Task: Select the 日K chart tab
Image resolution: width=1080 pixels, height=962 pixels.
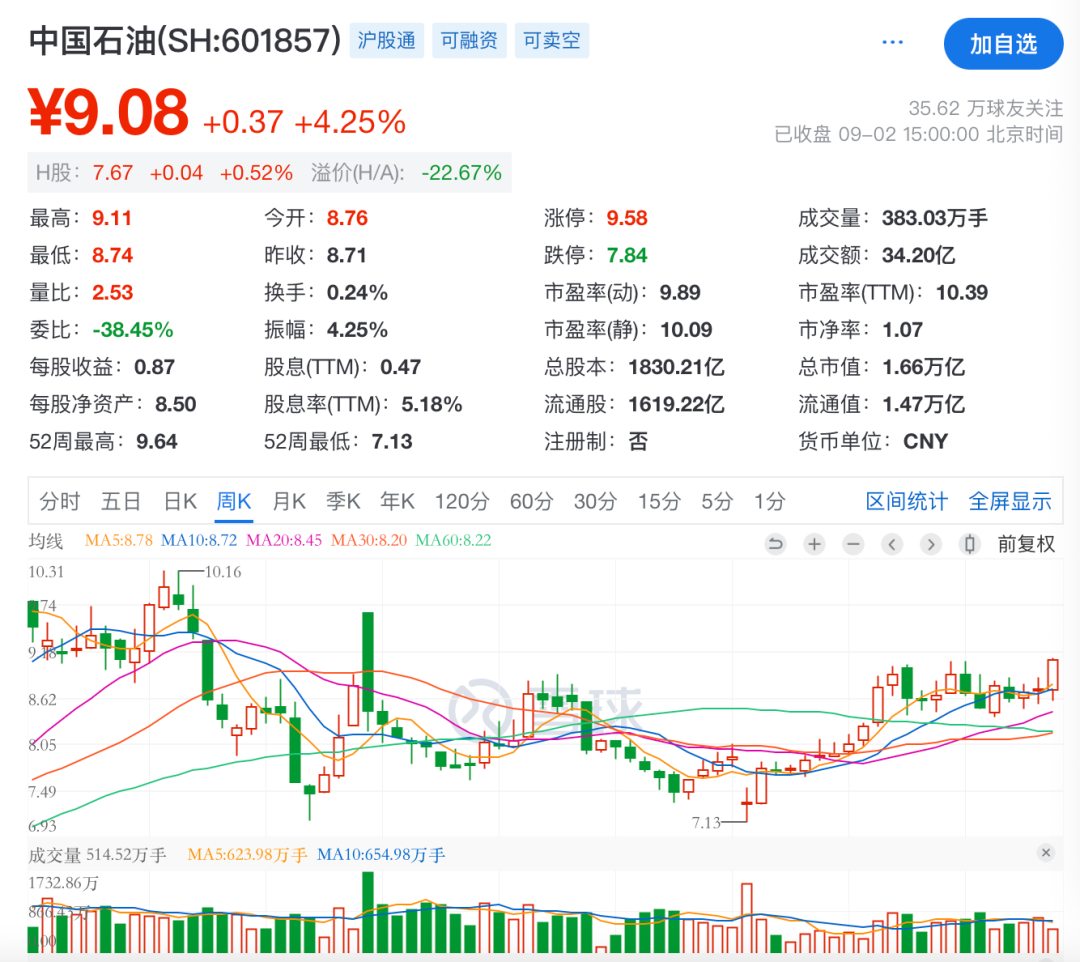Action: [180, 501]
